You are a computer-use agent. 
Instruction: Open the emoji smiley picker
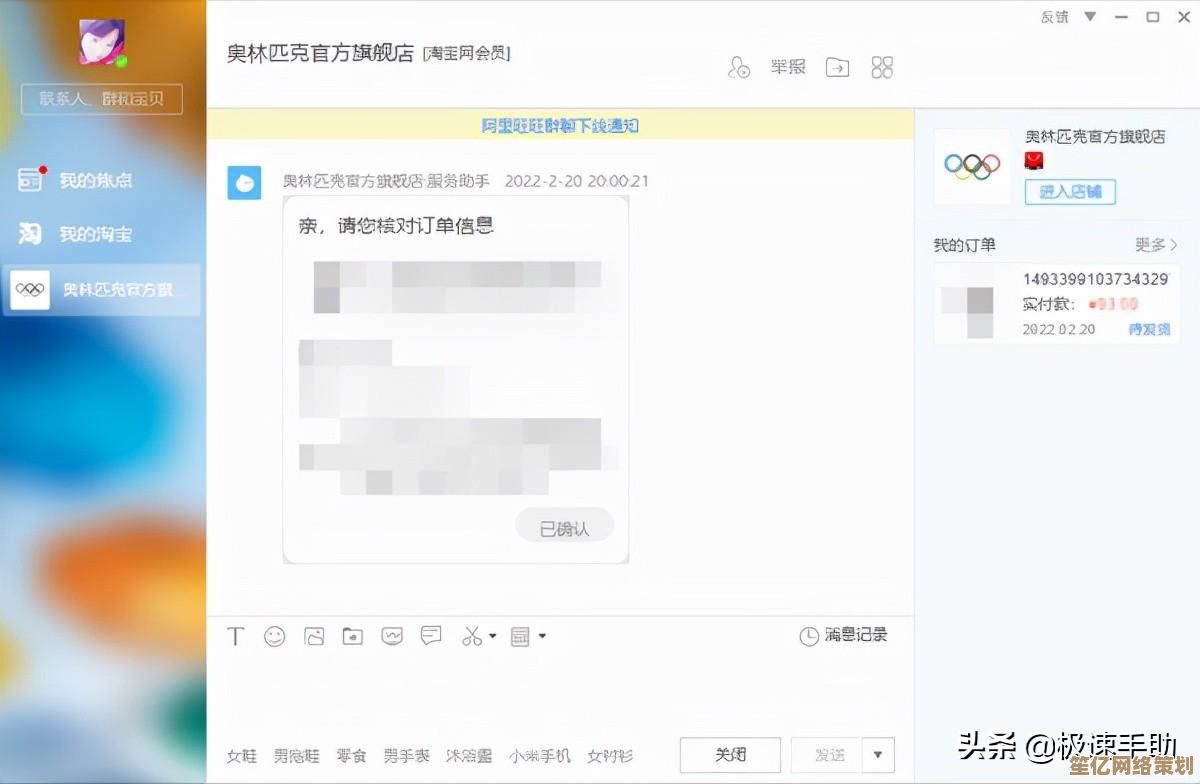pyautogui.click(x=275, y=636)
